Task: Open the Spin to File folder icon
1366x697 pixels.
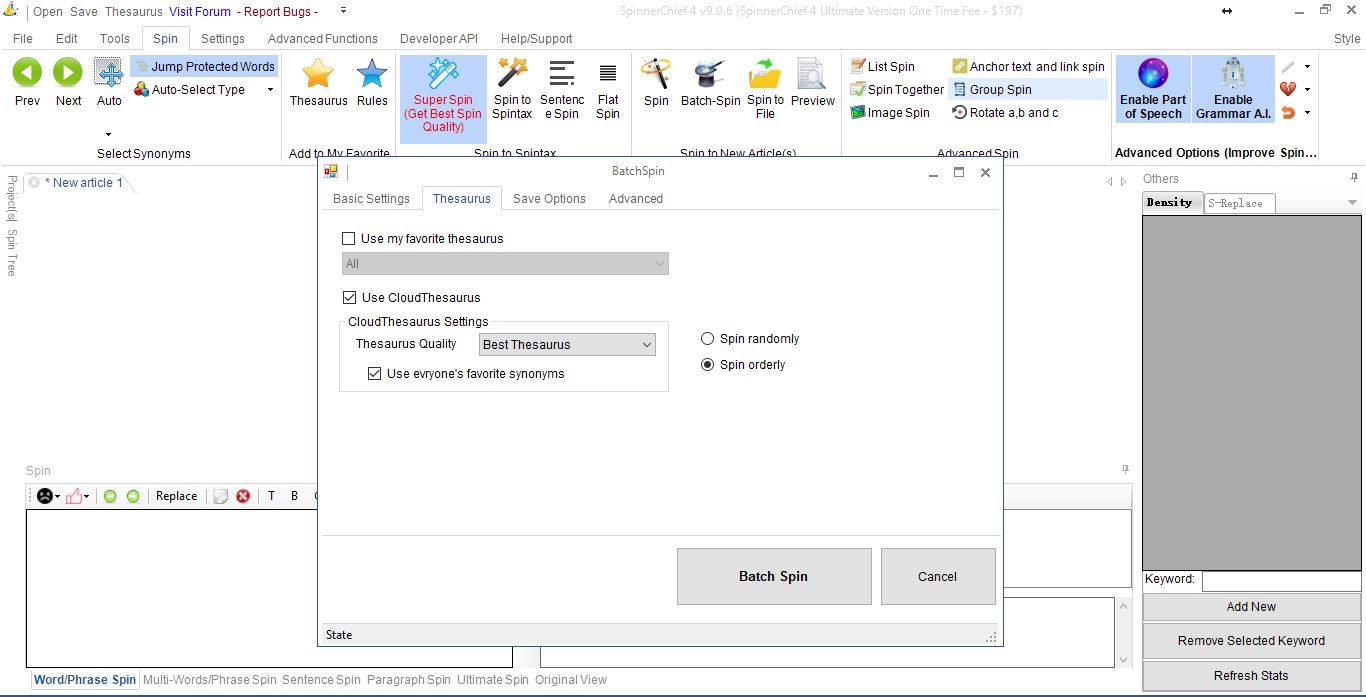Action: [x=765, y=74]
